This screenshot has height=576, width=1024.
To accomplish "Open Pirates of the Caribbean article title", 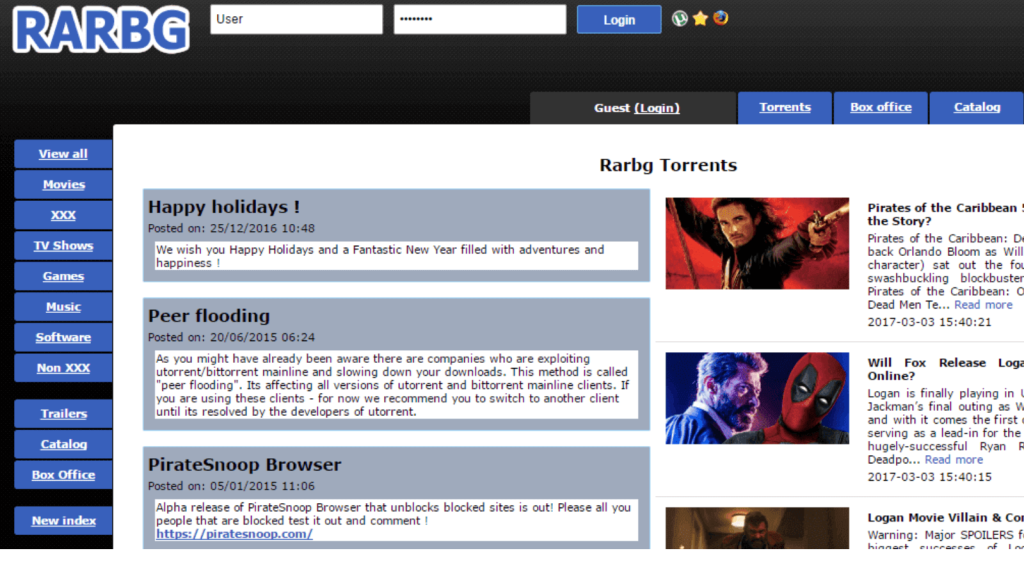I will tap(945, 214).
